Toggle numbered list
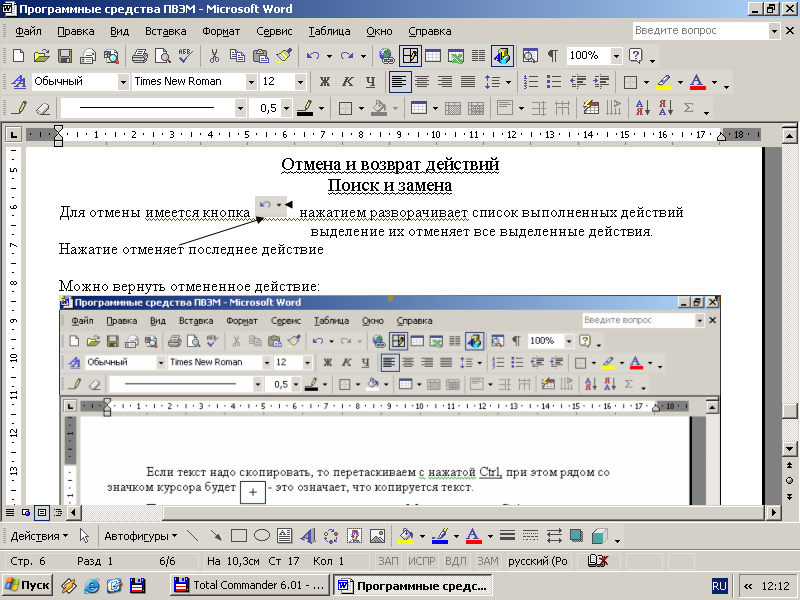The image size is (800, 600). pos(531,82)
